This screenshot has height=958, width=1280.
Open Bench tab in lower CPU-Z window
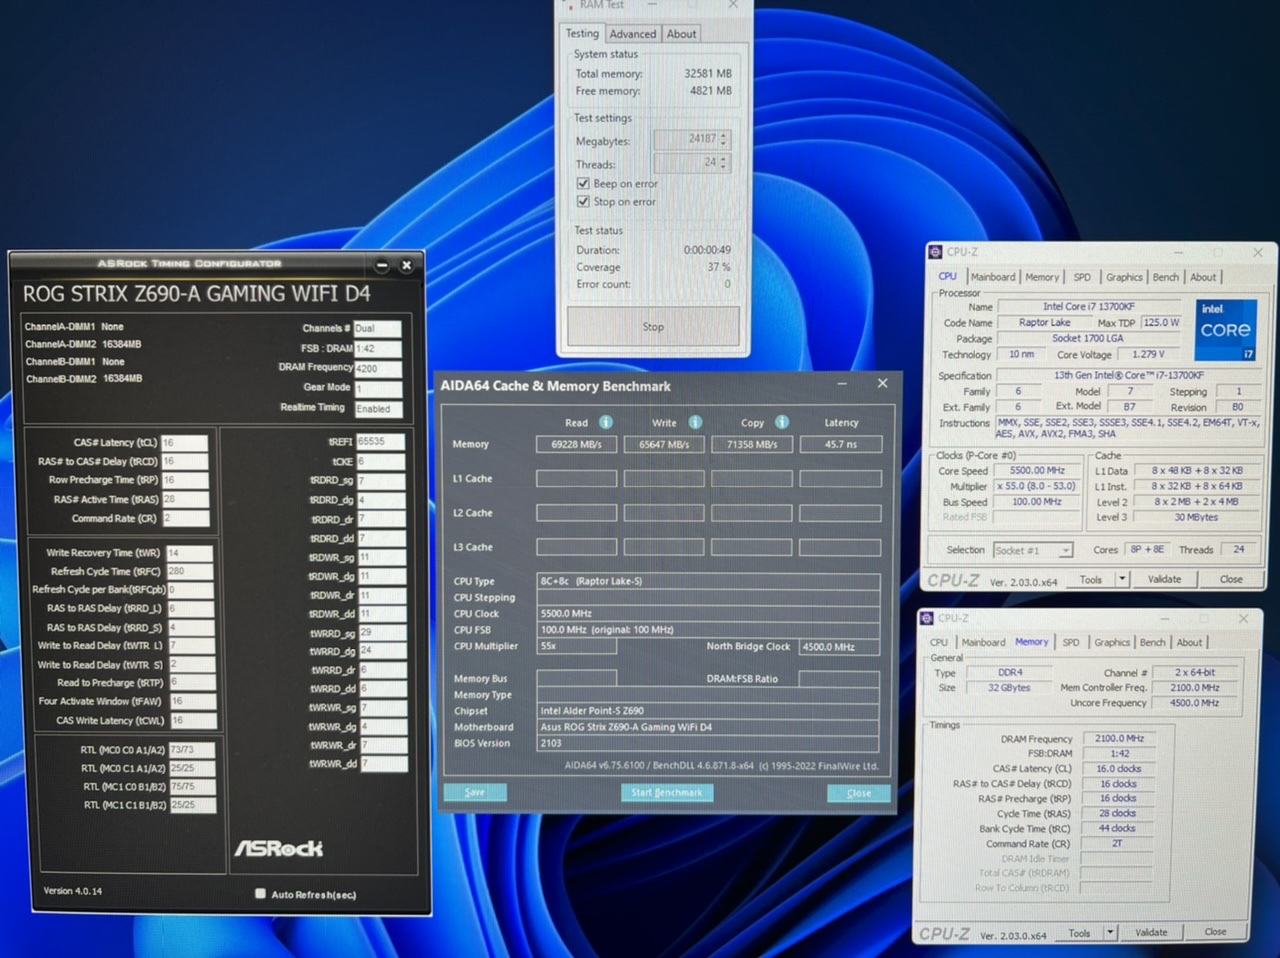click(x=1153, y=643)
